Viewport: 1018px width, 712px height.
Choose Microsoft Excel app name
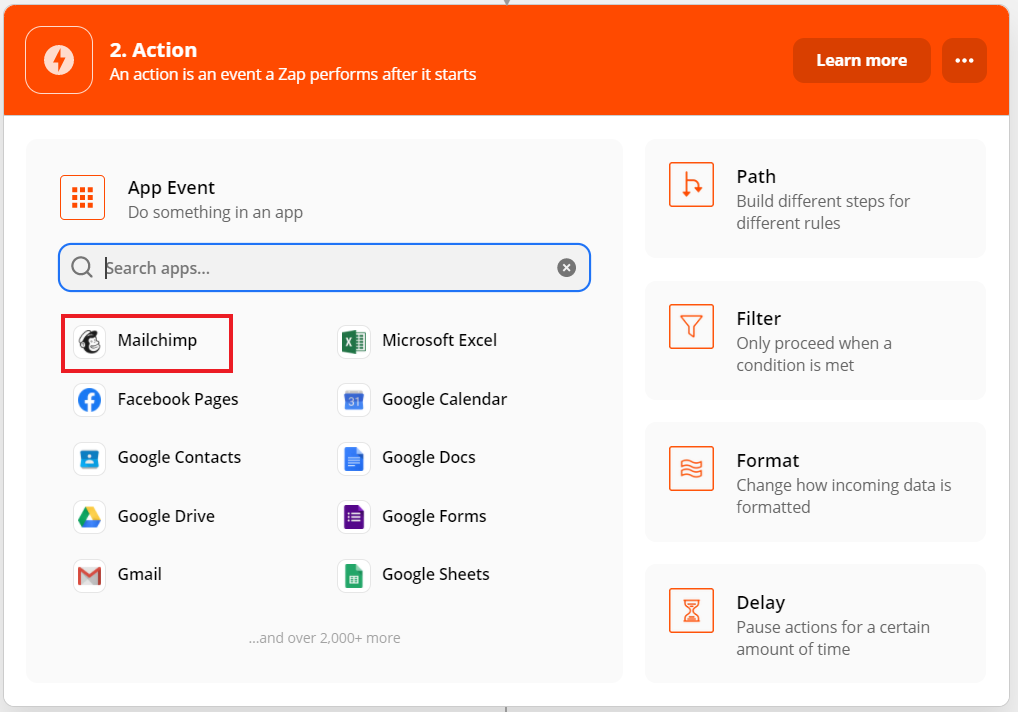tap(440, 340)
